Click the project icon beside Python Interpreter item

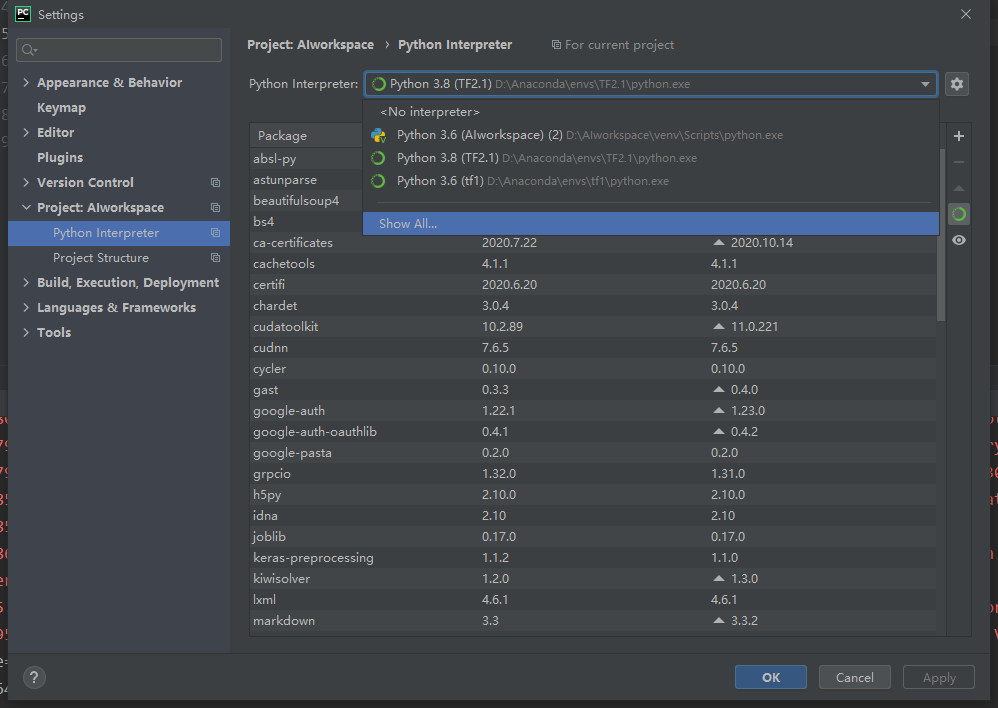point(215,233)
